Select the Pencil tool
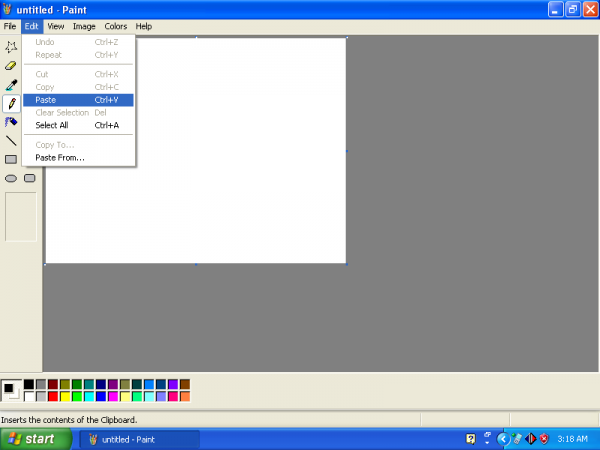This screenshot has height=450, width=600. [x=11, y=104]
